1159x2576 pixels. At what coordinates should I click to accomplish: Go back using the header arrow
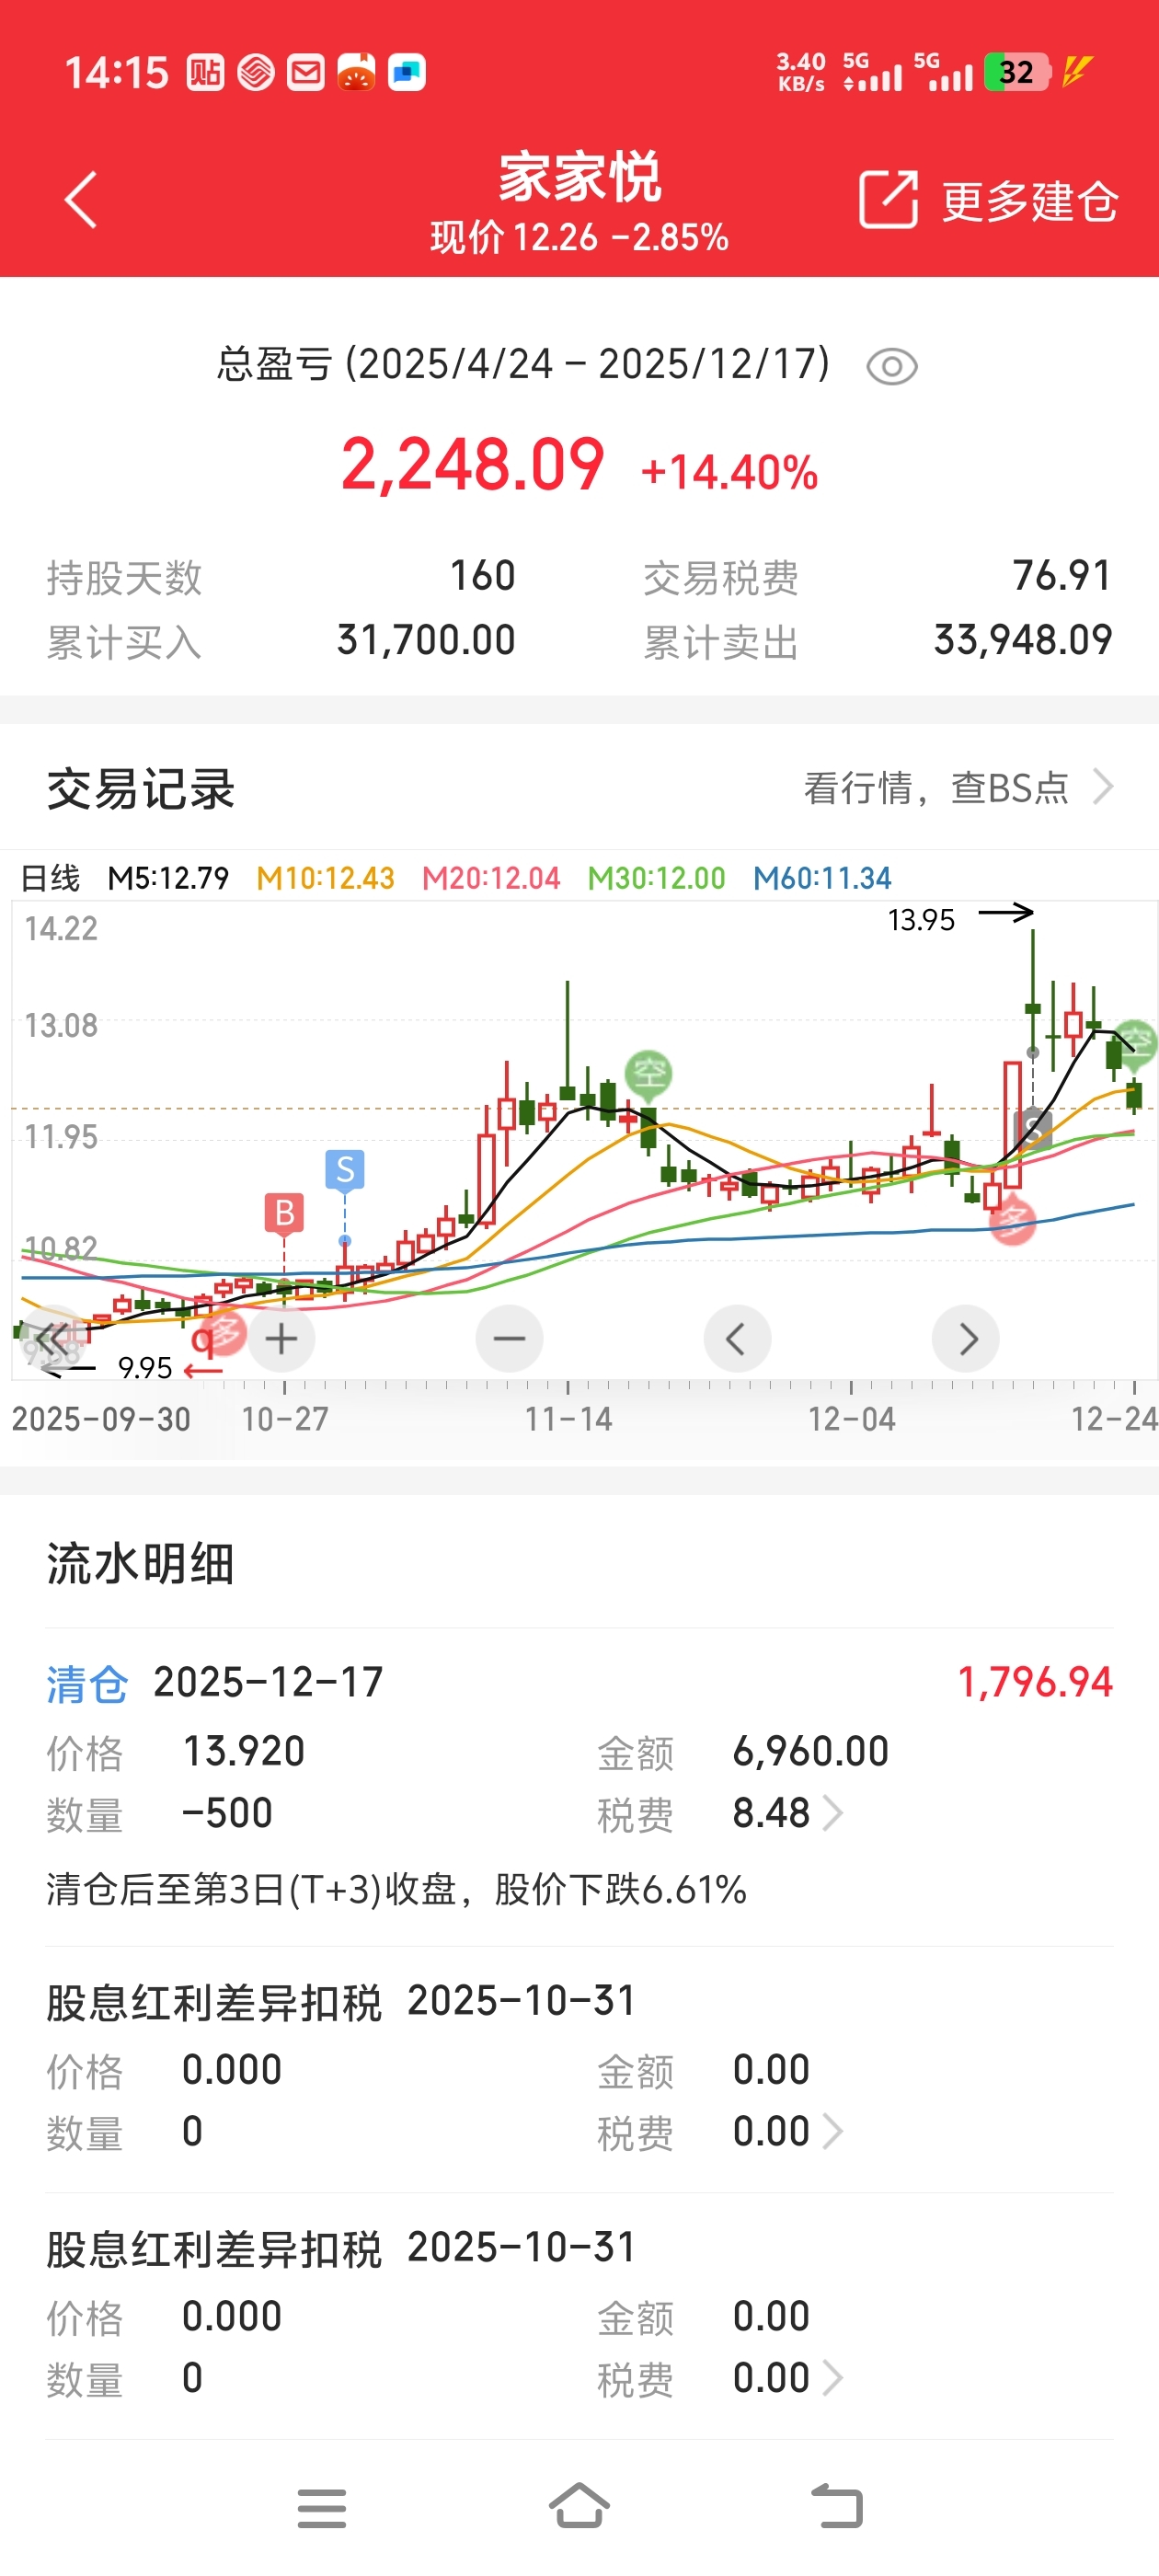(81, 200)
